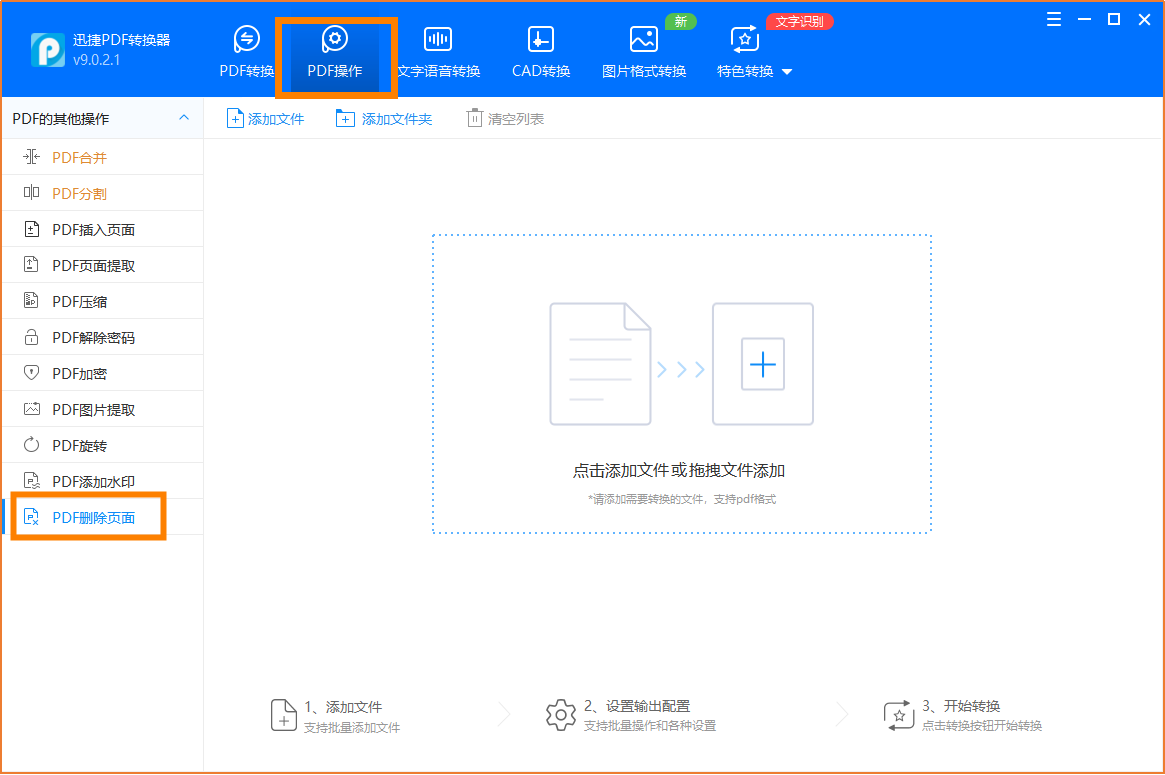Click the 迅捷PDF转换器 app logo
This screenshot has height=775, width=1165.
pyautogui.click(x=48, y=50)
